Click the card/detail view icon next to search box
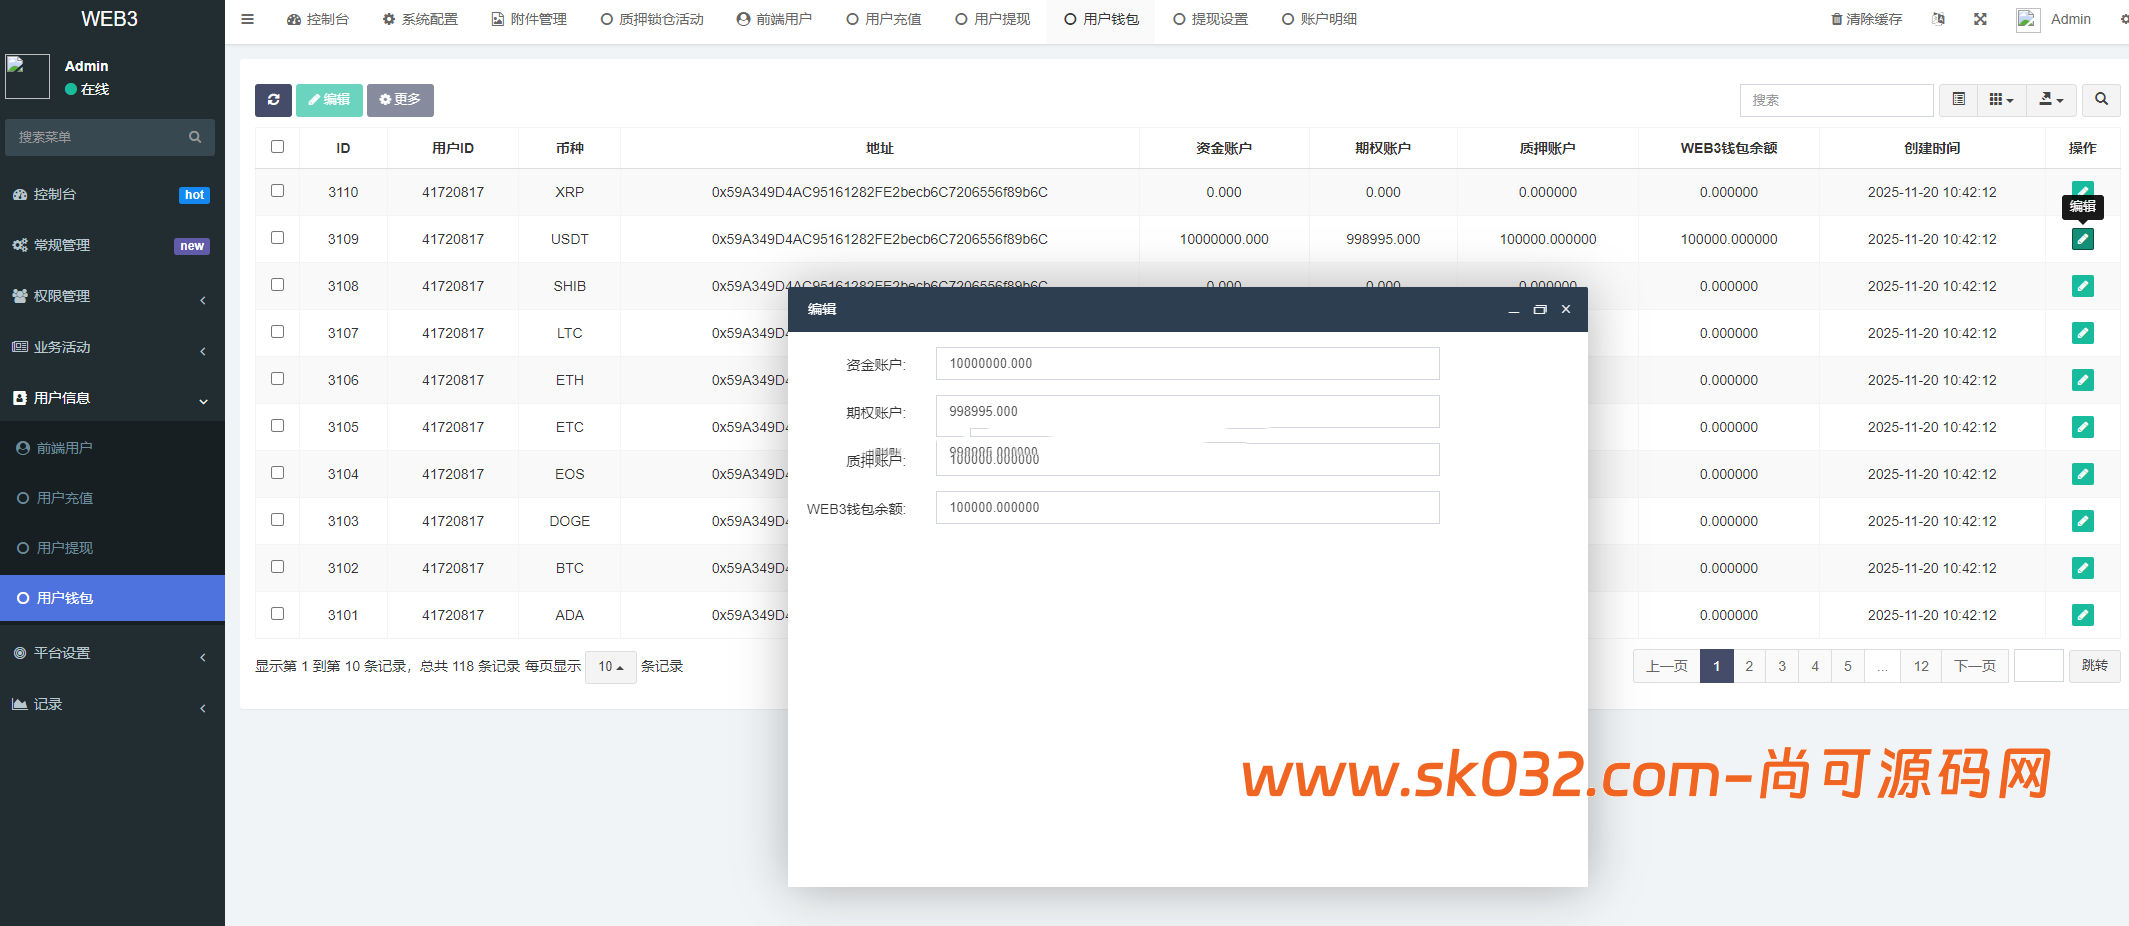The height and width of the screenshot is (926, 2129). [x=1958, y=100]
